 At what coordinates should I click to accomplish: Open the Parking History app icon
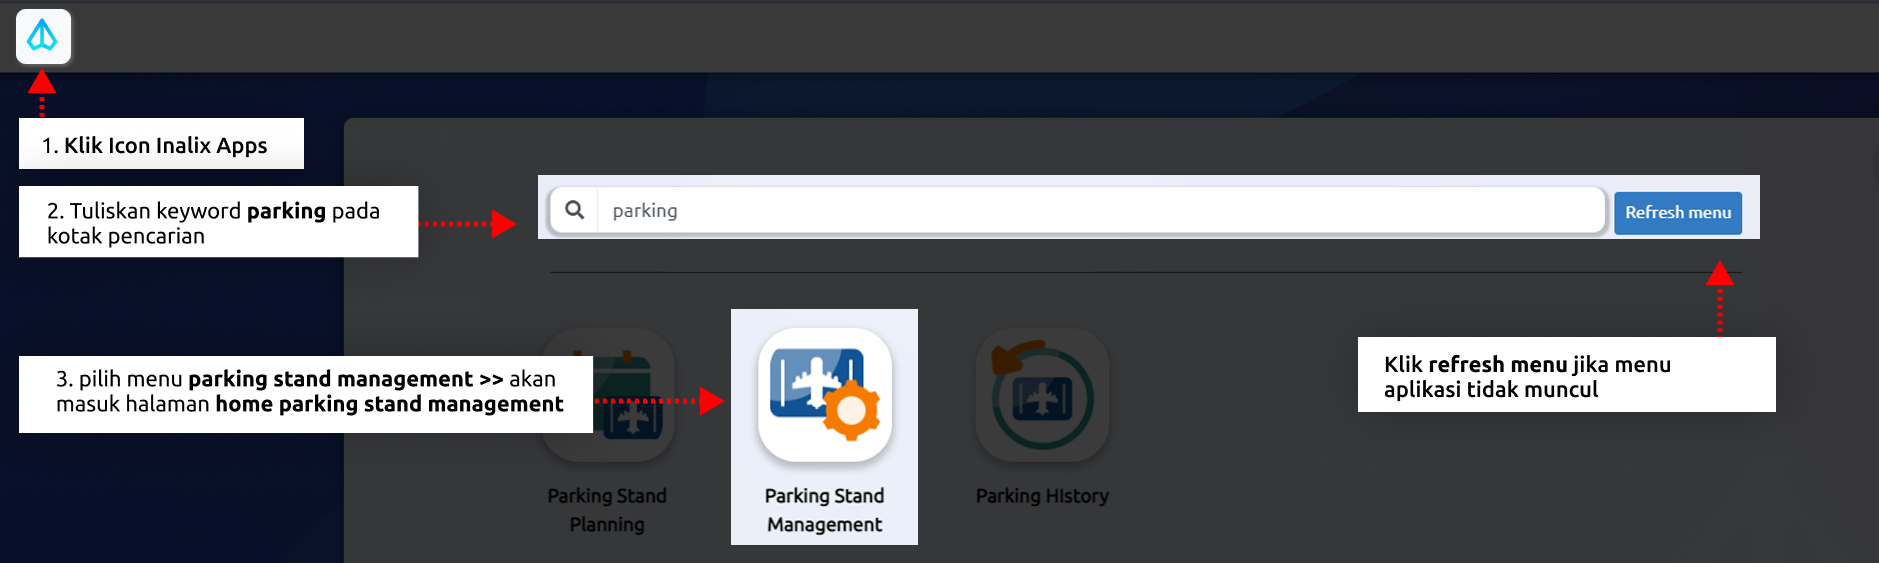click(1042, 395)
